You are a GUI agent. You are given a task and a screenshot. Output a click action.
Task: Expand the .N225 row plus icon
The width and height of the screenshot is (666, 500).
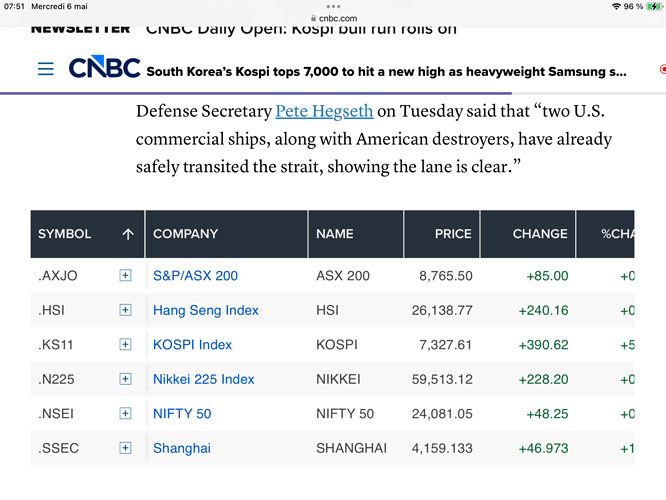point(125,379)
